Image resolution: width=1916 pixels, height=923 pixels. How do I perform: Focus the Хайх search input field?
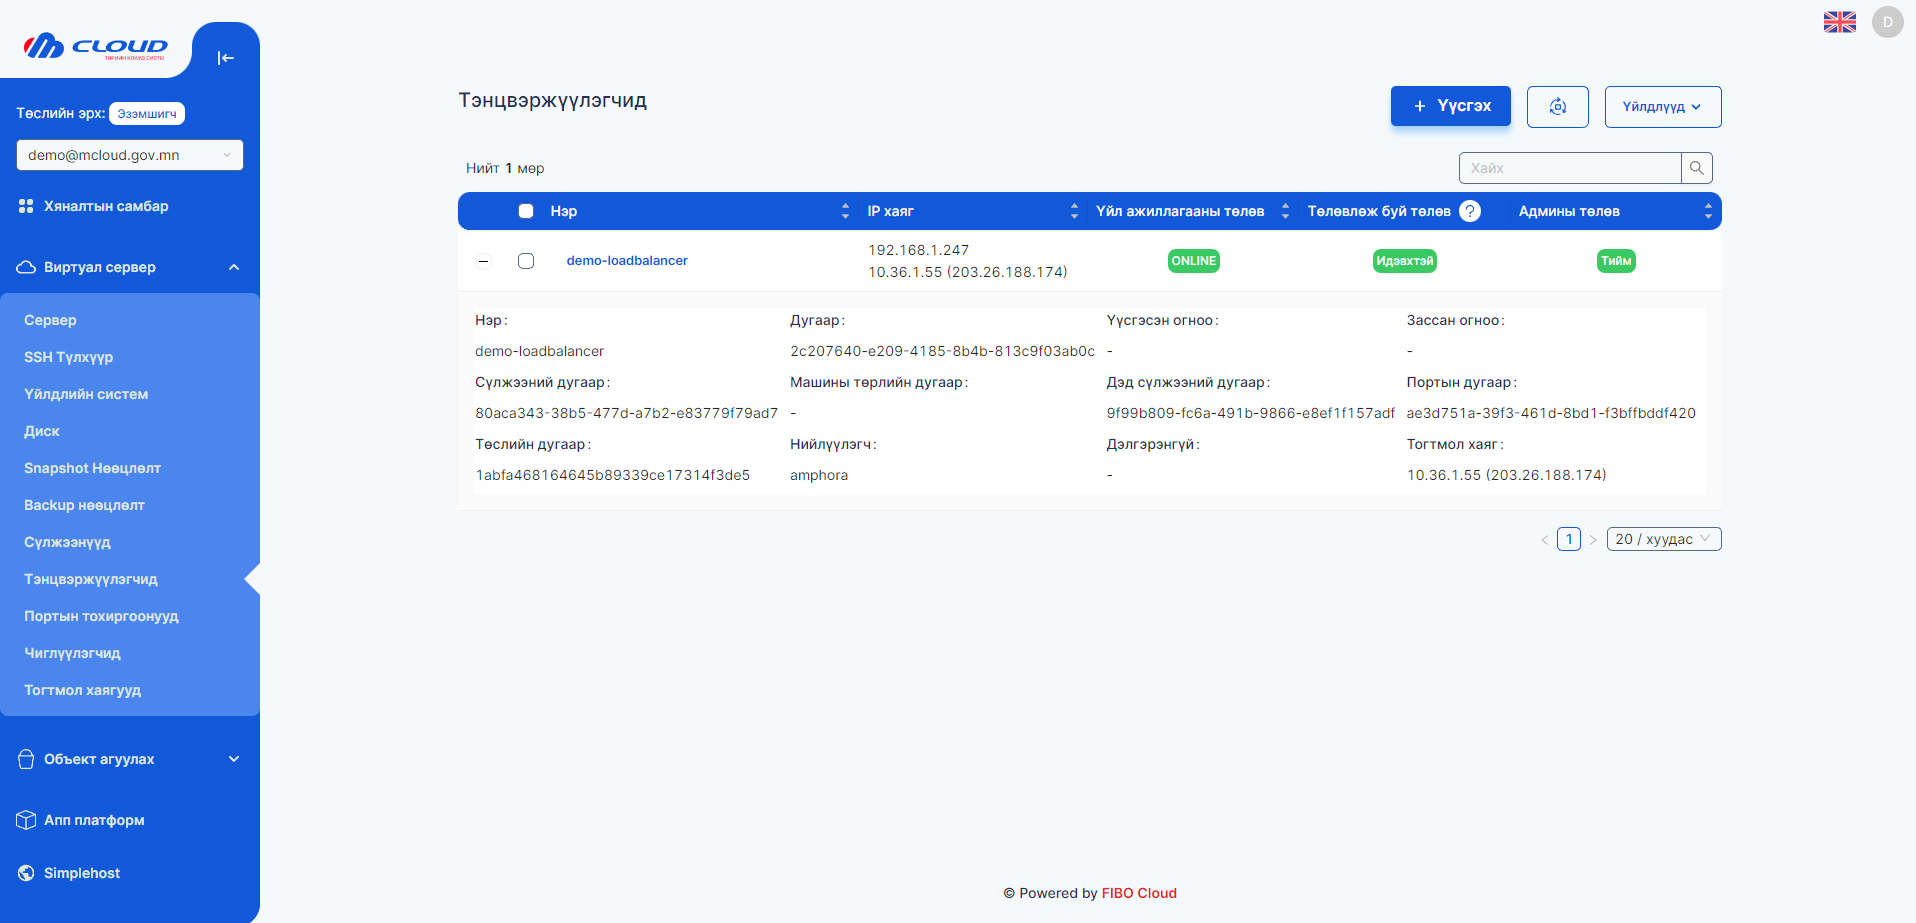click(1569, 168)
